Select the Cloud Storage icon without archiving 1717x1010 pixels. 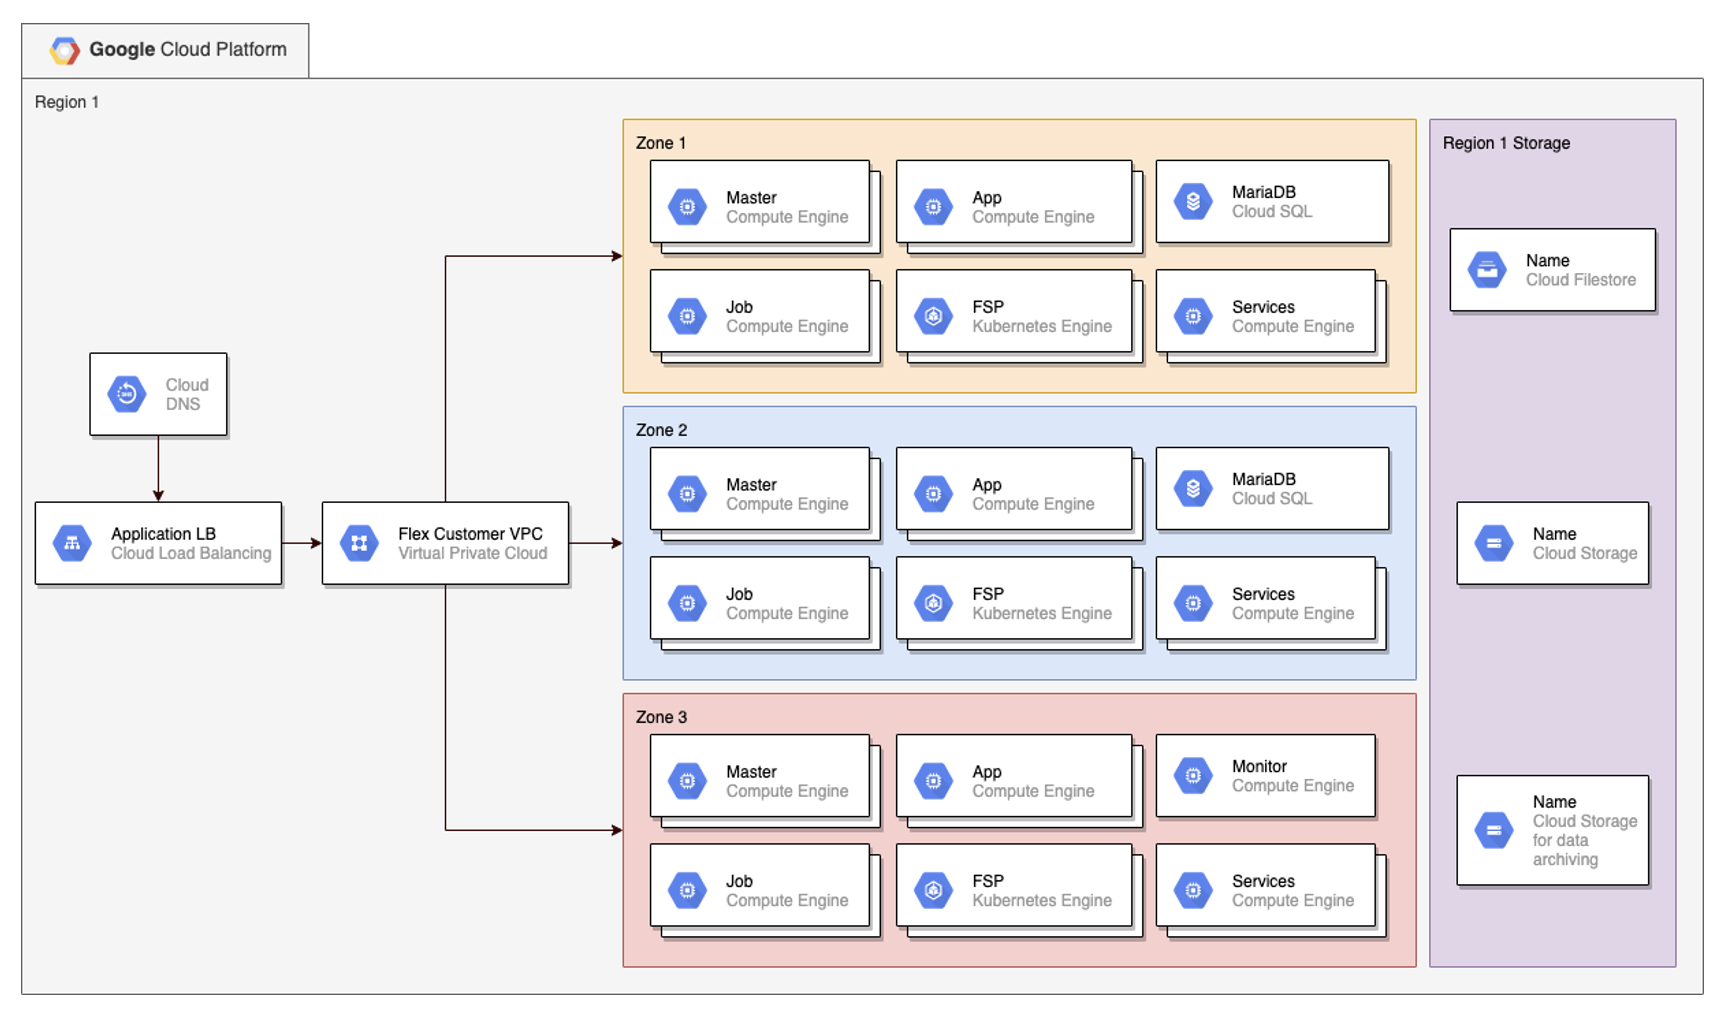tap(1494, 543)
